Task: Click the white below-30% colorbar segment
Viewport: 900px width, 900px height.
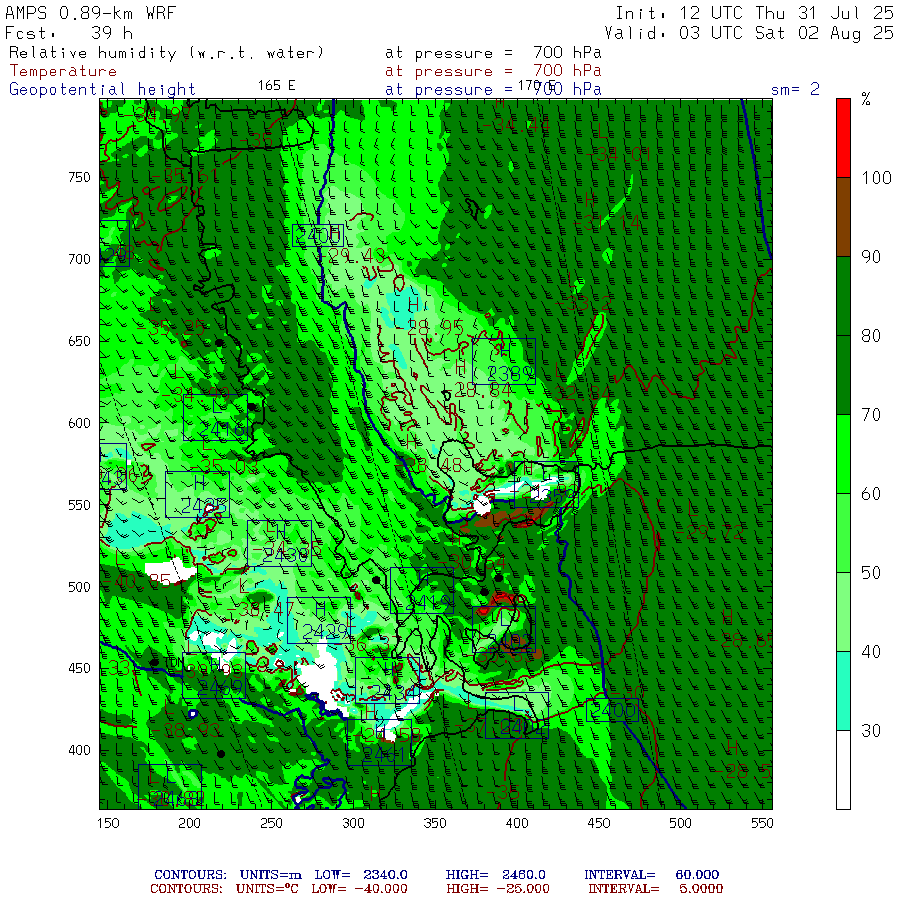Action: click(843, 770)
